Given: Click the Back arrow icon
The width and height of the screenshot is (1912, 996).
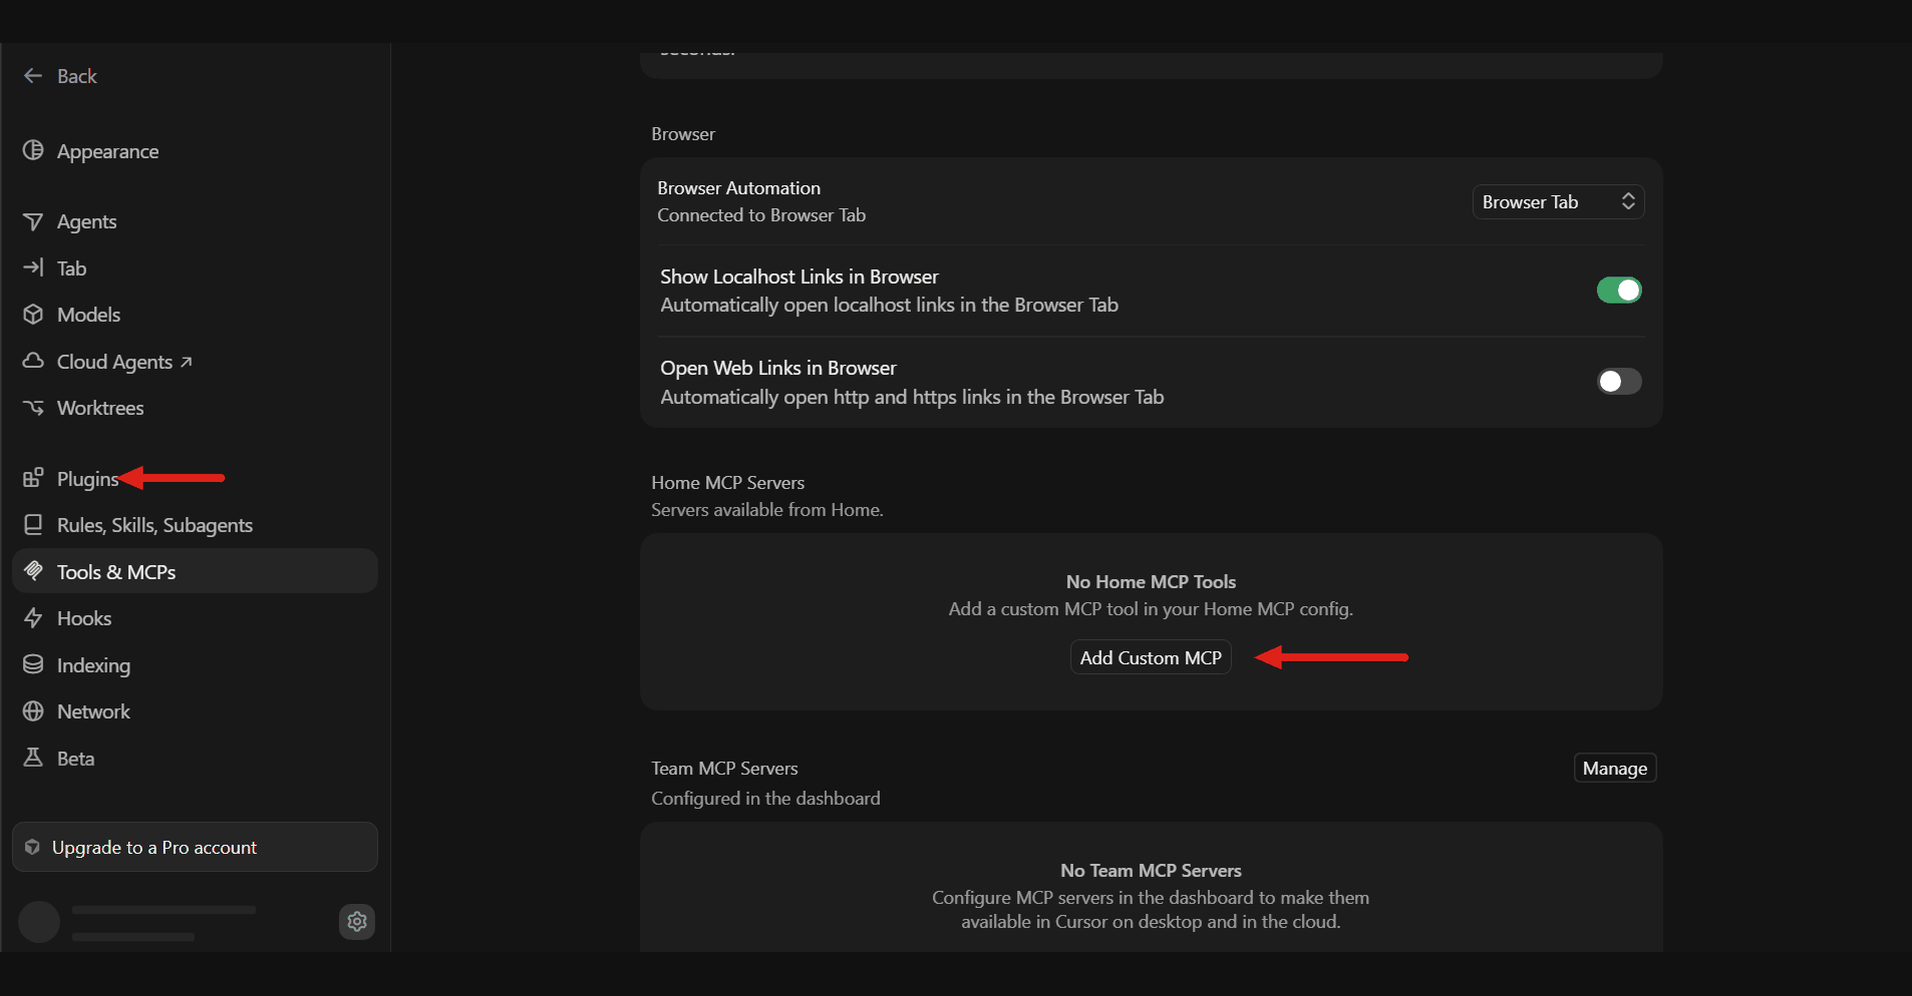Looking at the screenshot, I should (x=33, y=76).
